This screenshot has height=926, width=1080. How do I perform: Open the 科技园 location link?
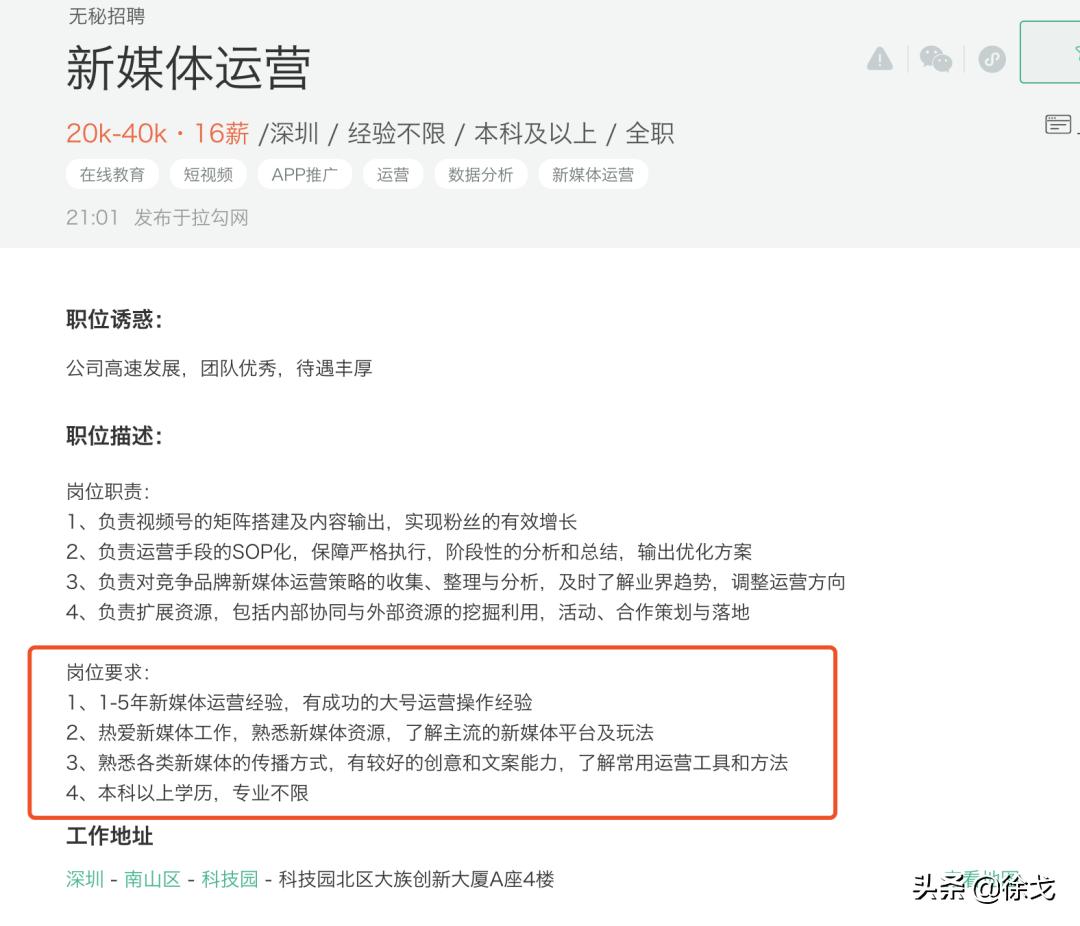click(229, 879)
